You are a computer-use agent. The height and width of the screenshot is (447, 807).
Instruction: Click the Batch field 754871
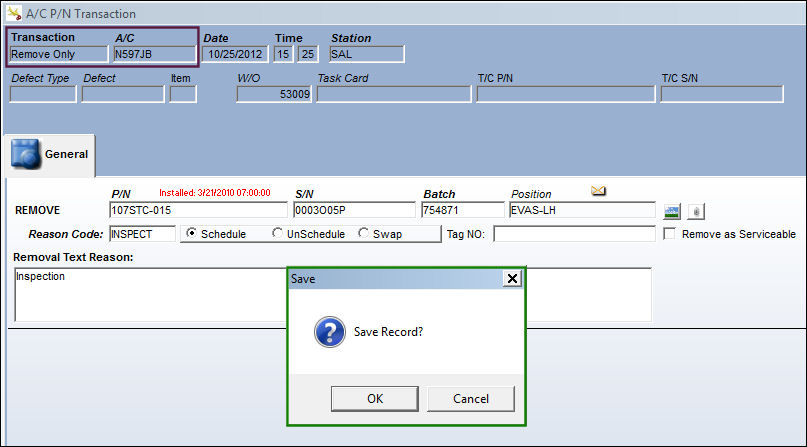(x=463, y=210)
